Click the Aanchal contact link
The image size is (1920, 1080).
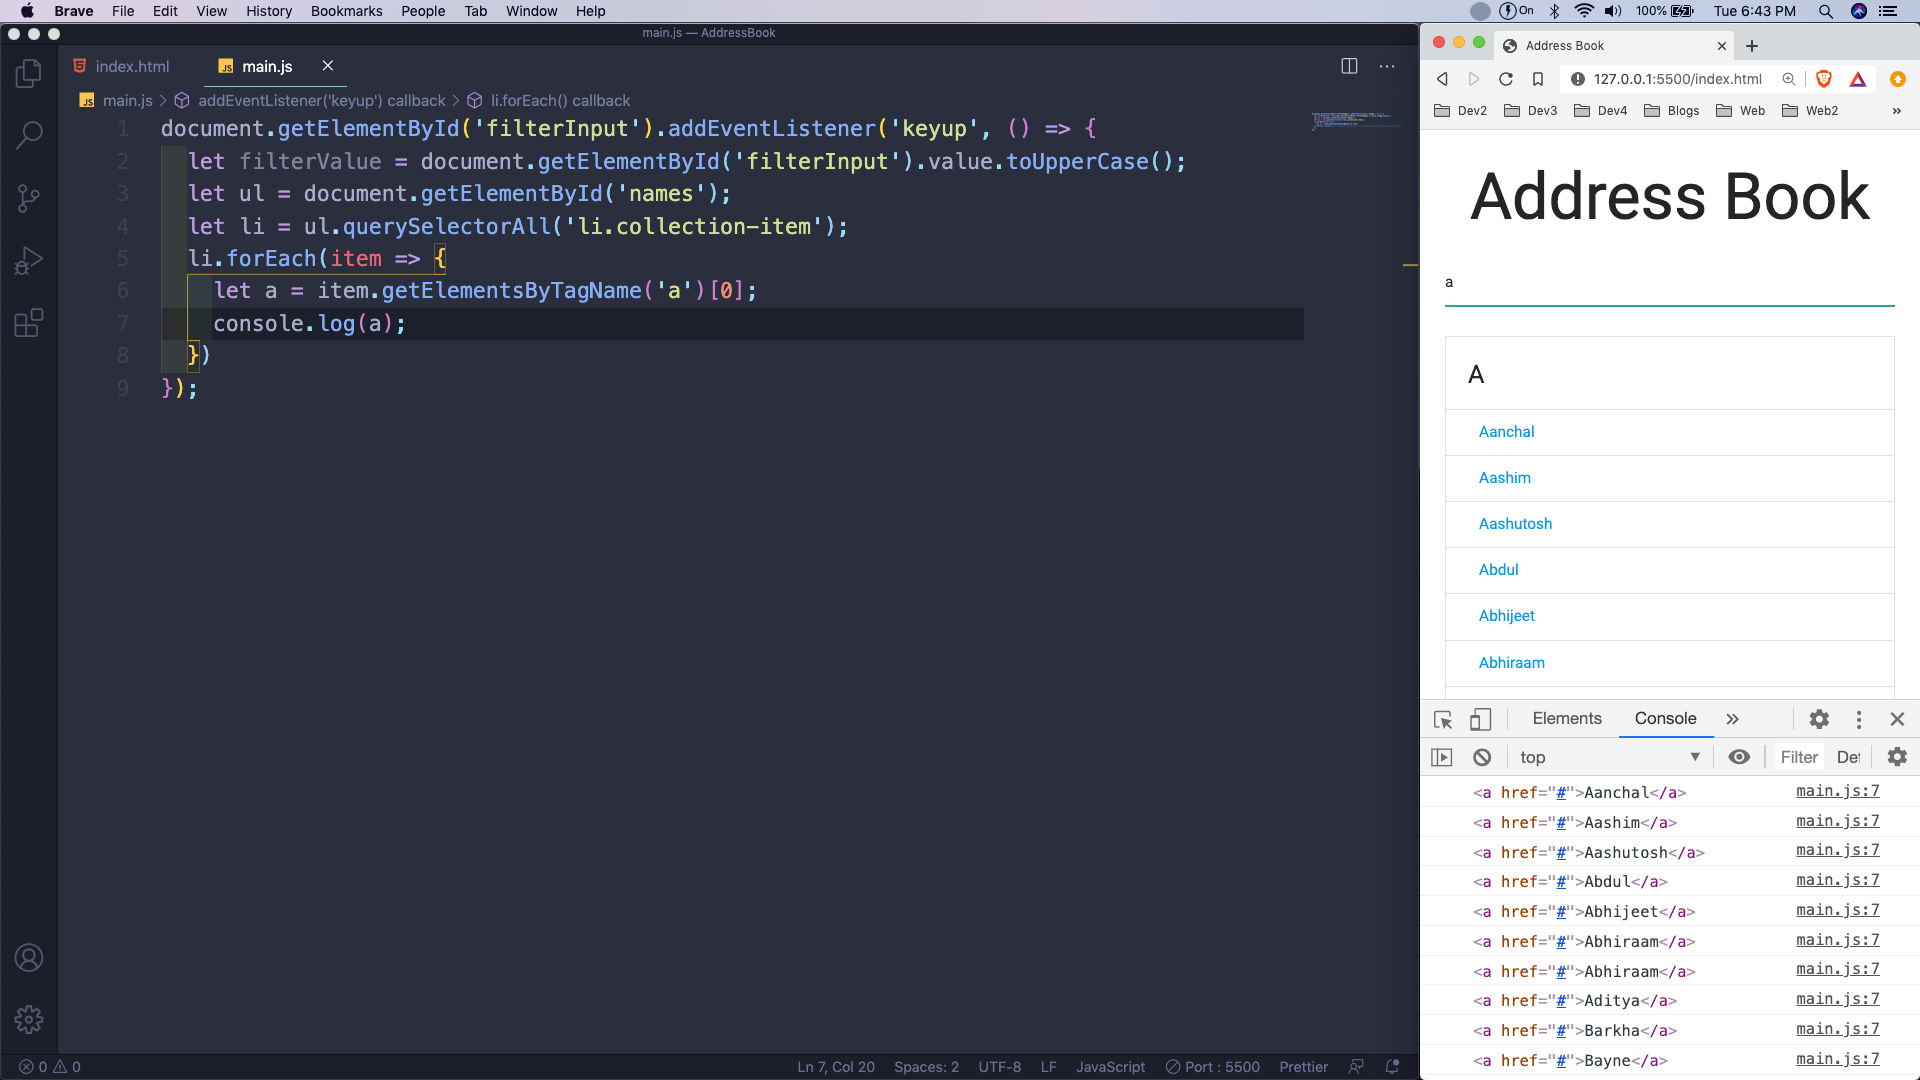coord(1506,432)
